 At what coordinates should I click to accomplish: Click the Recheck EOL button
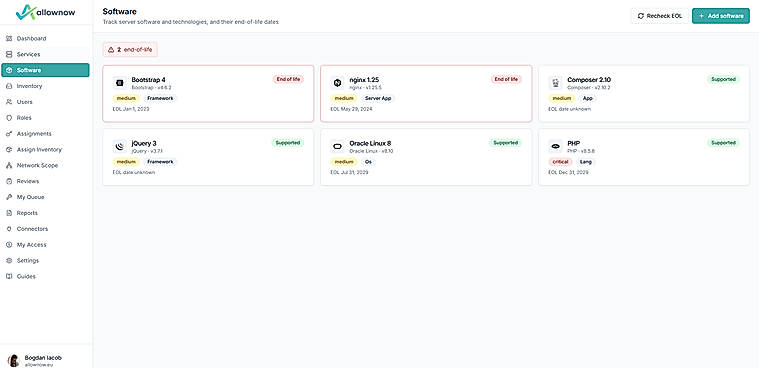tap(659, 16)
